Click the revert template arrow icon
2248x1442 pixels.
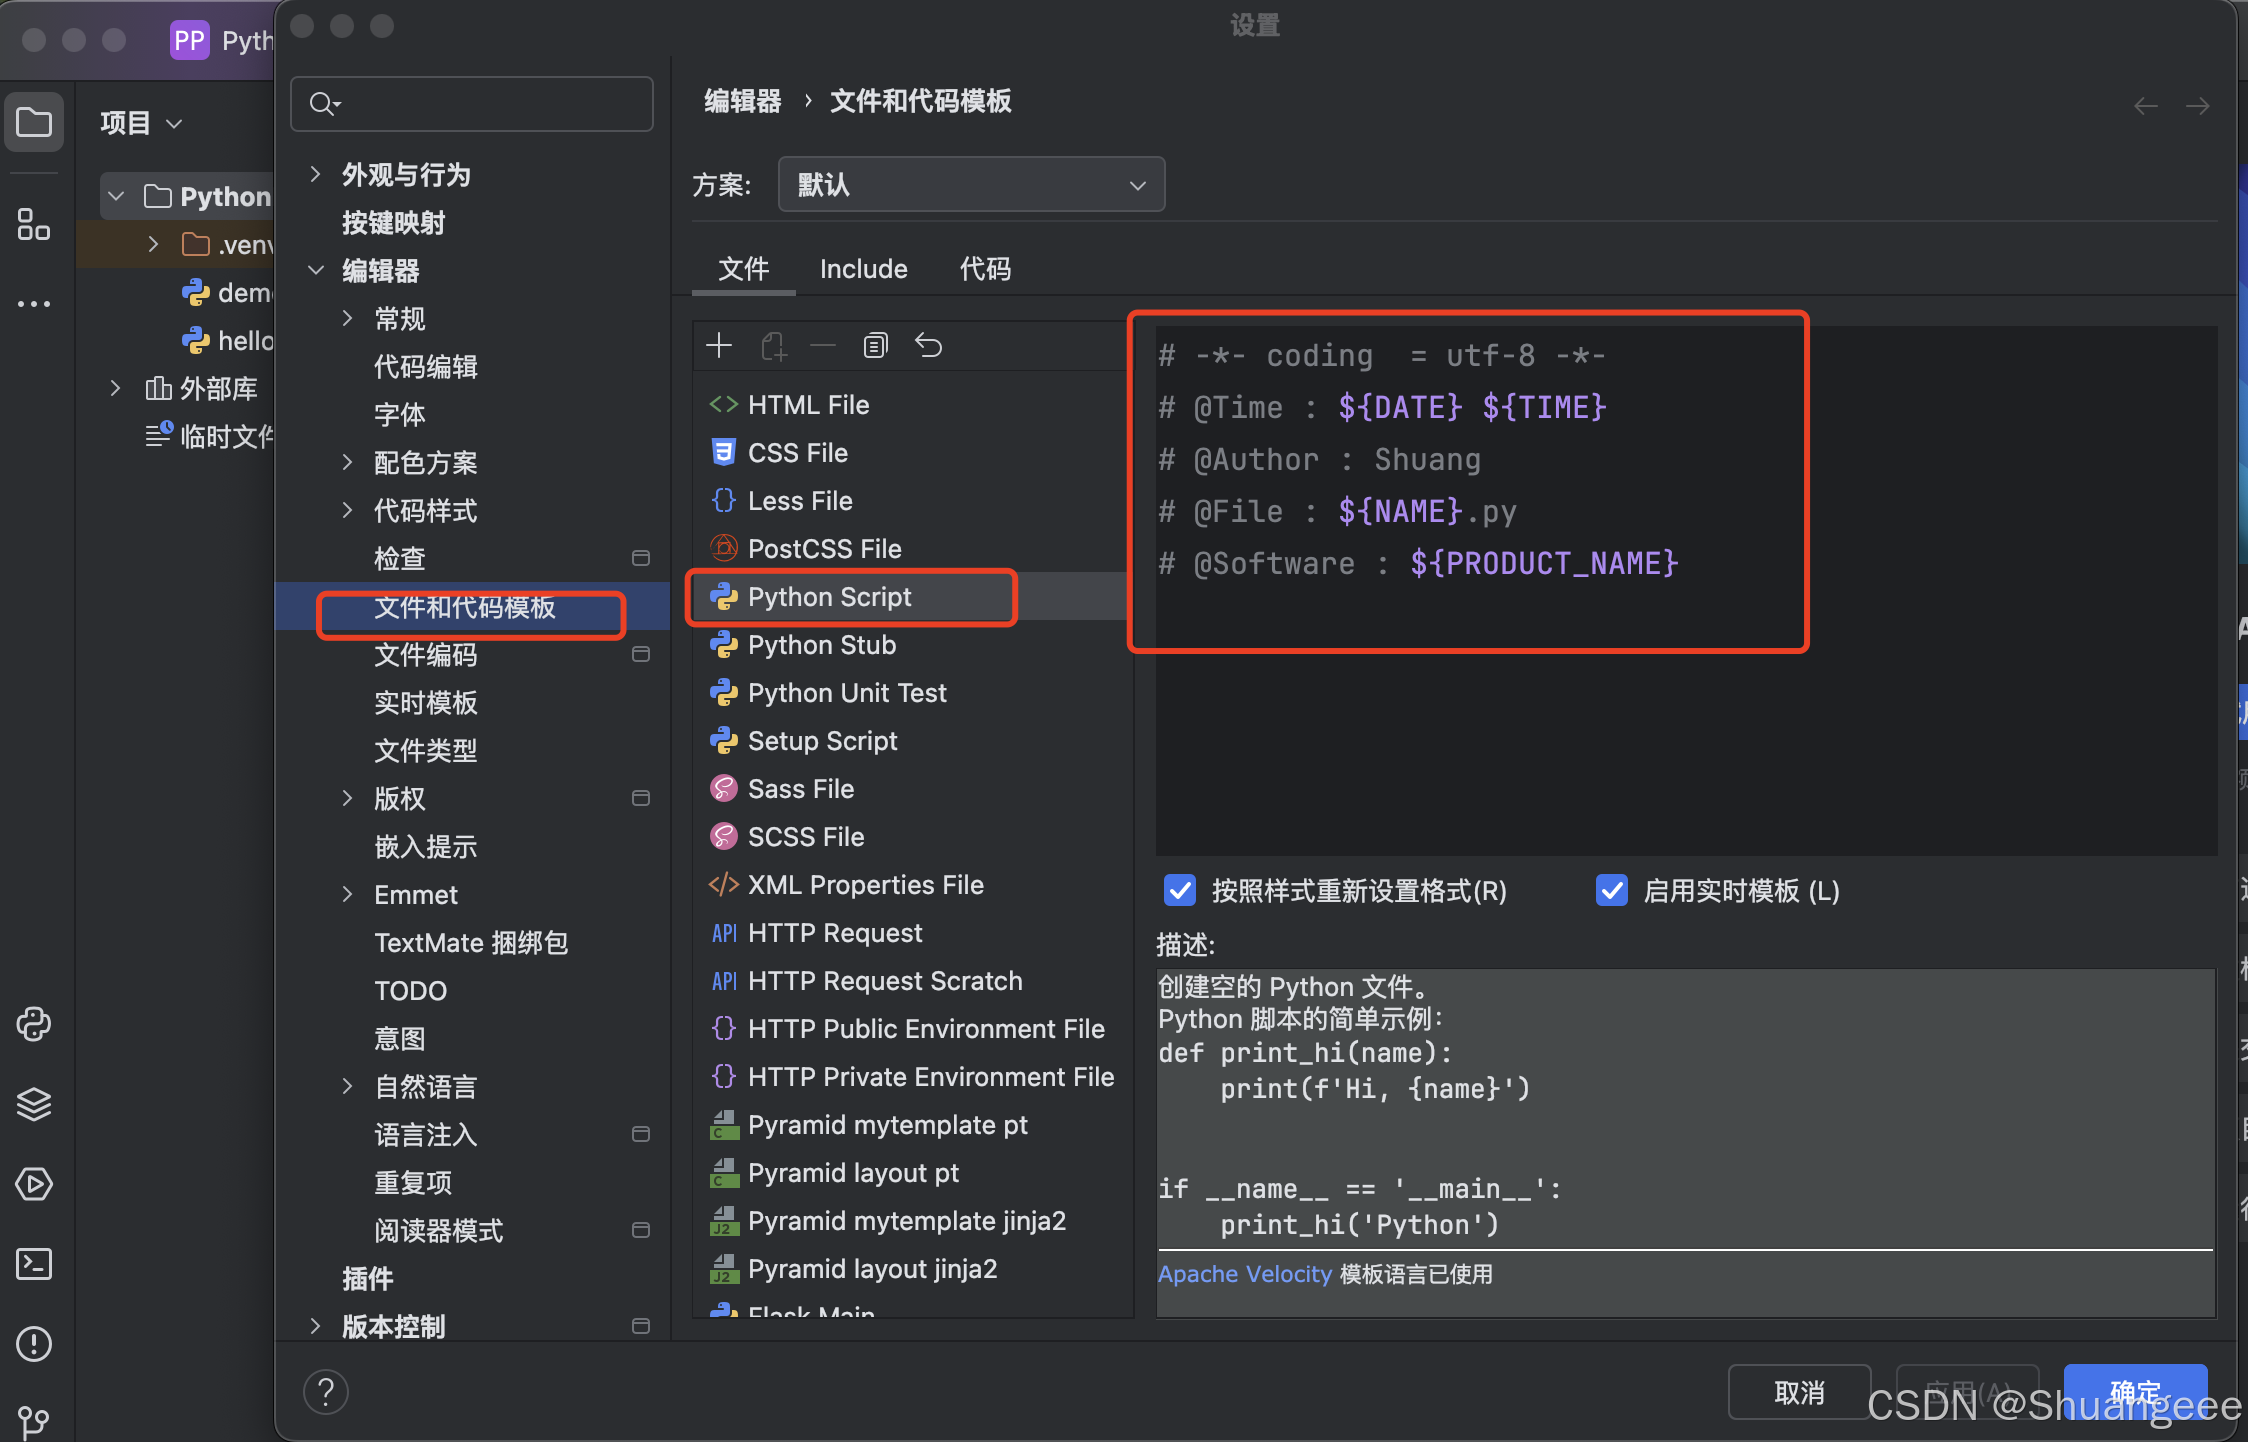tap(928, 346)
